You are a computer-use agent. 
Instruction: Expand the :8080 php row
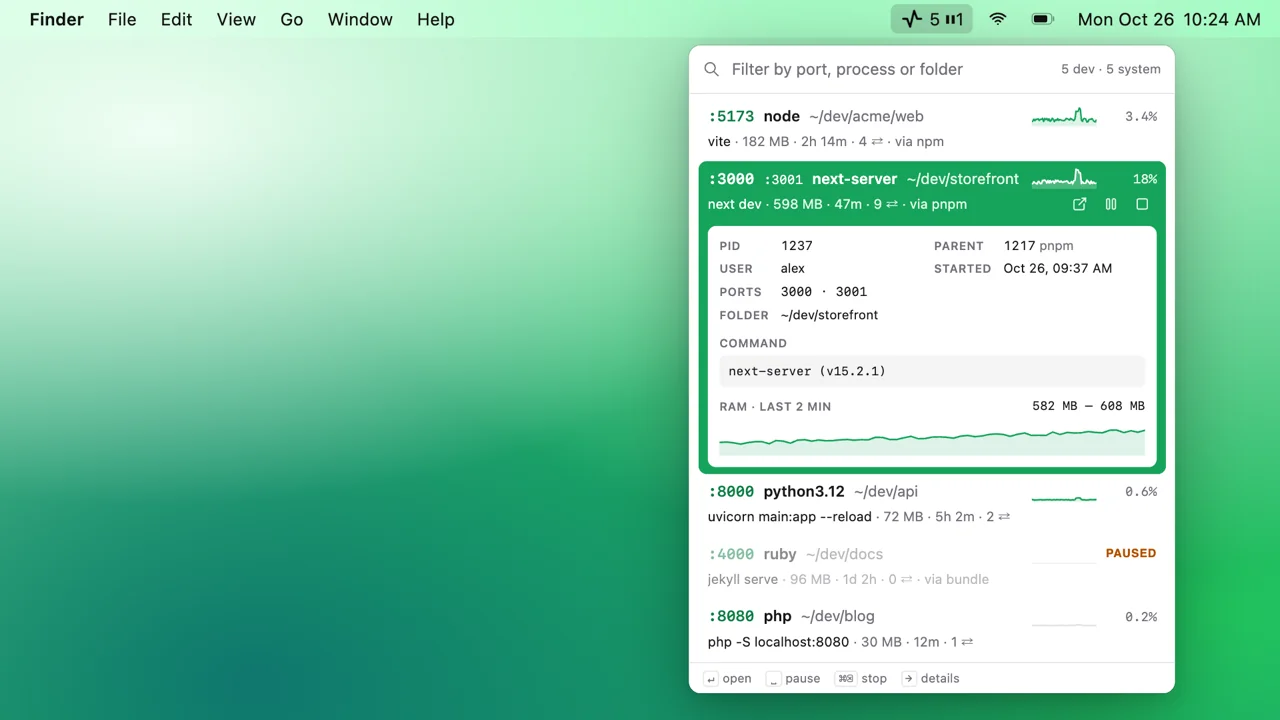(932, 629)
